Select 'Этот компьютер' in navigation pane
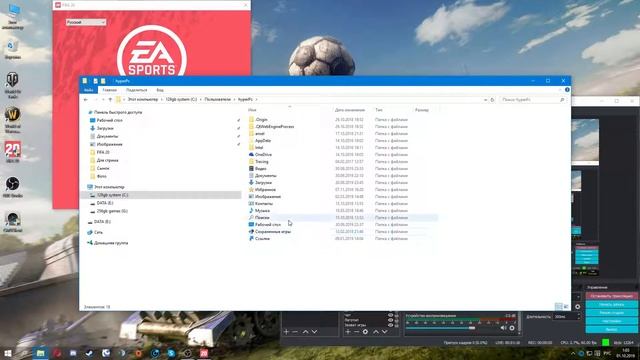Viewport: 640px width, 360px height. (109, 187)
